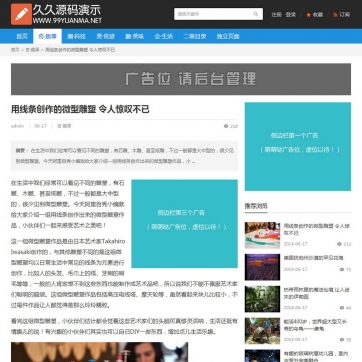This screenshot has height=362, width=362.
Task: Click the article headline 用线条创作的微型雕塑 令人惊叹不已
Action: (80, 109)
